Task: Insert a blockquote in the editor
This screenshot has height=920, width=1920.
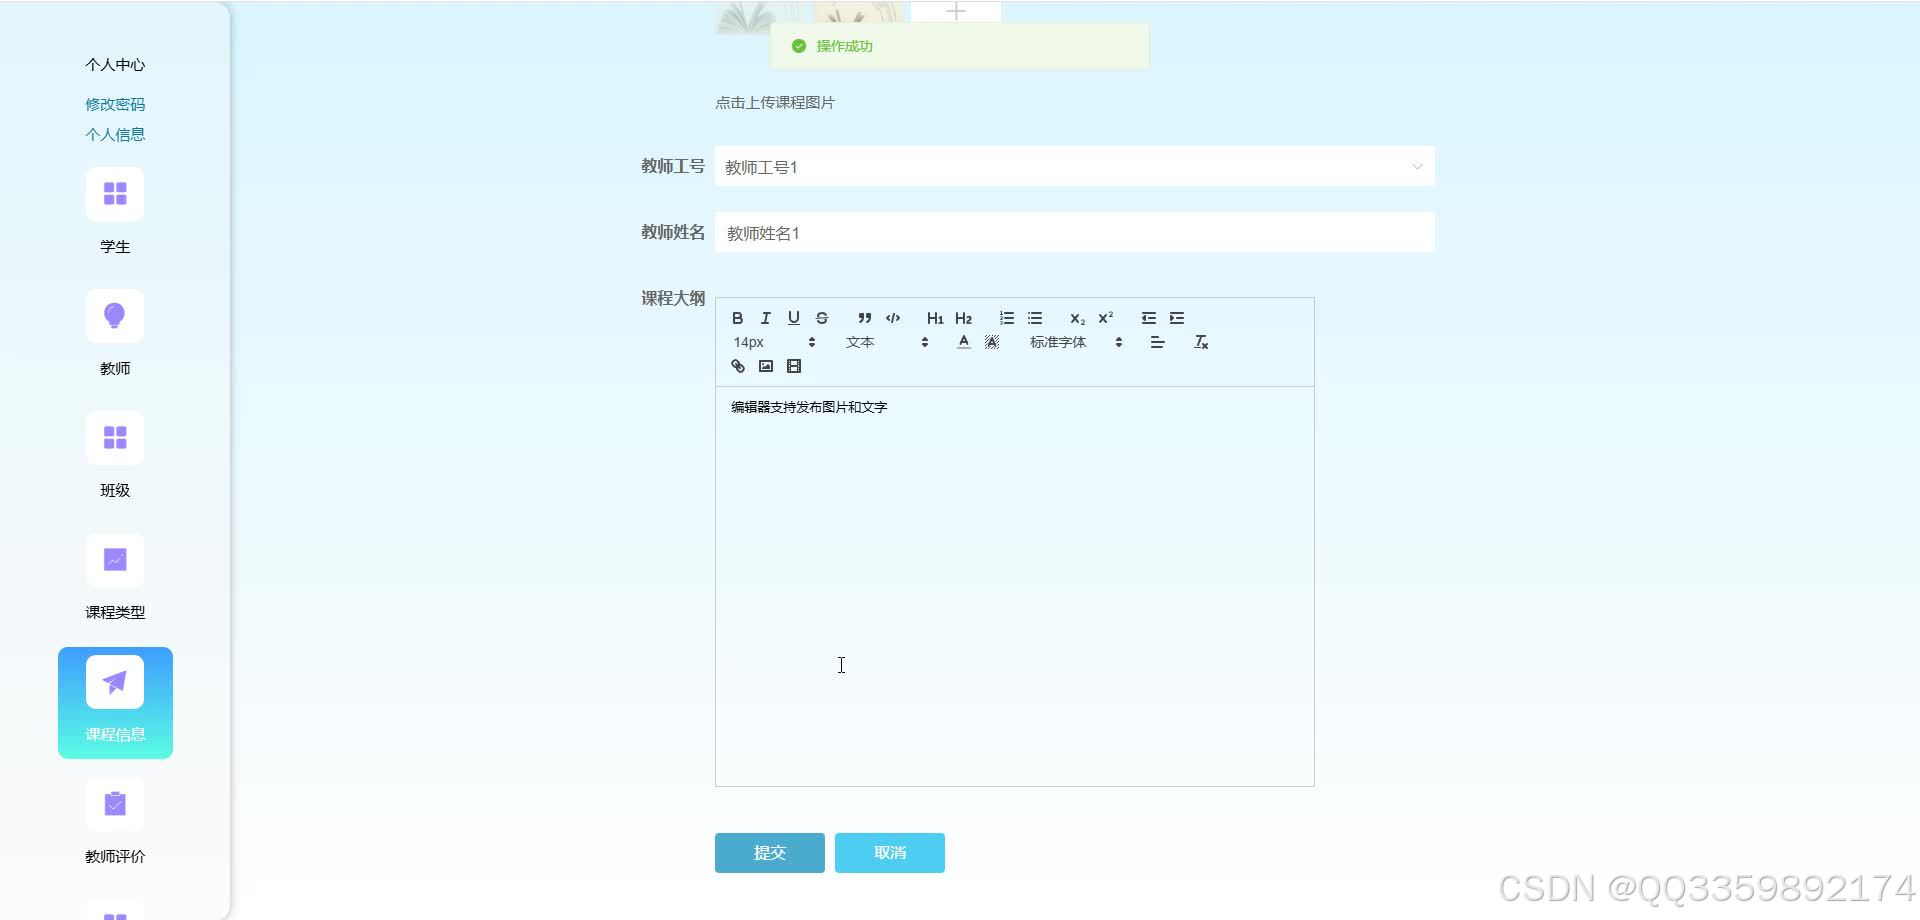Action: tap(864, 318)
